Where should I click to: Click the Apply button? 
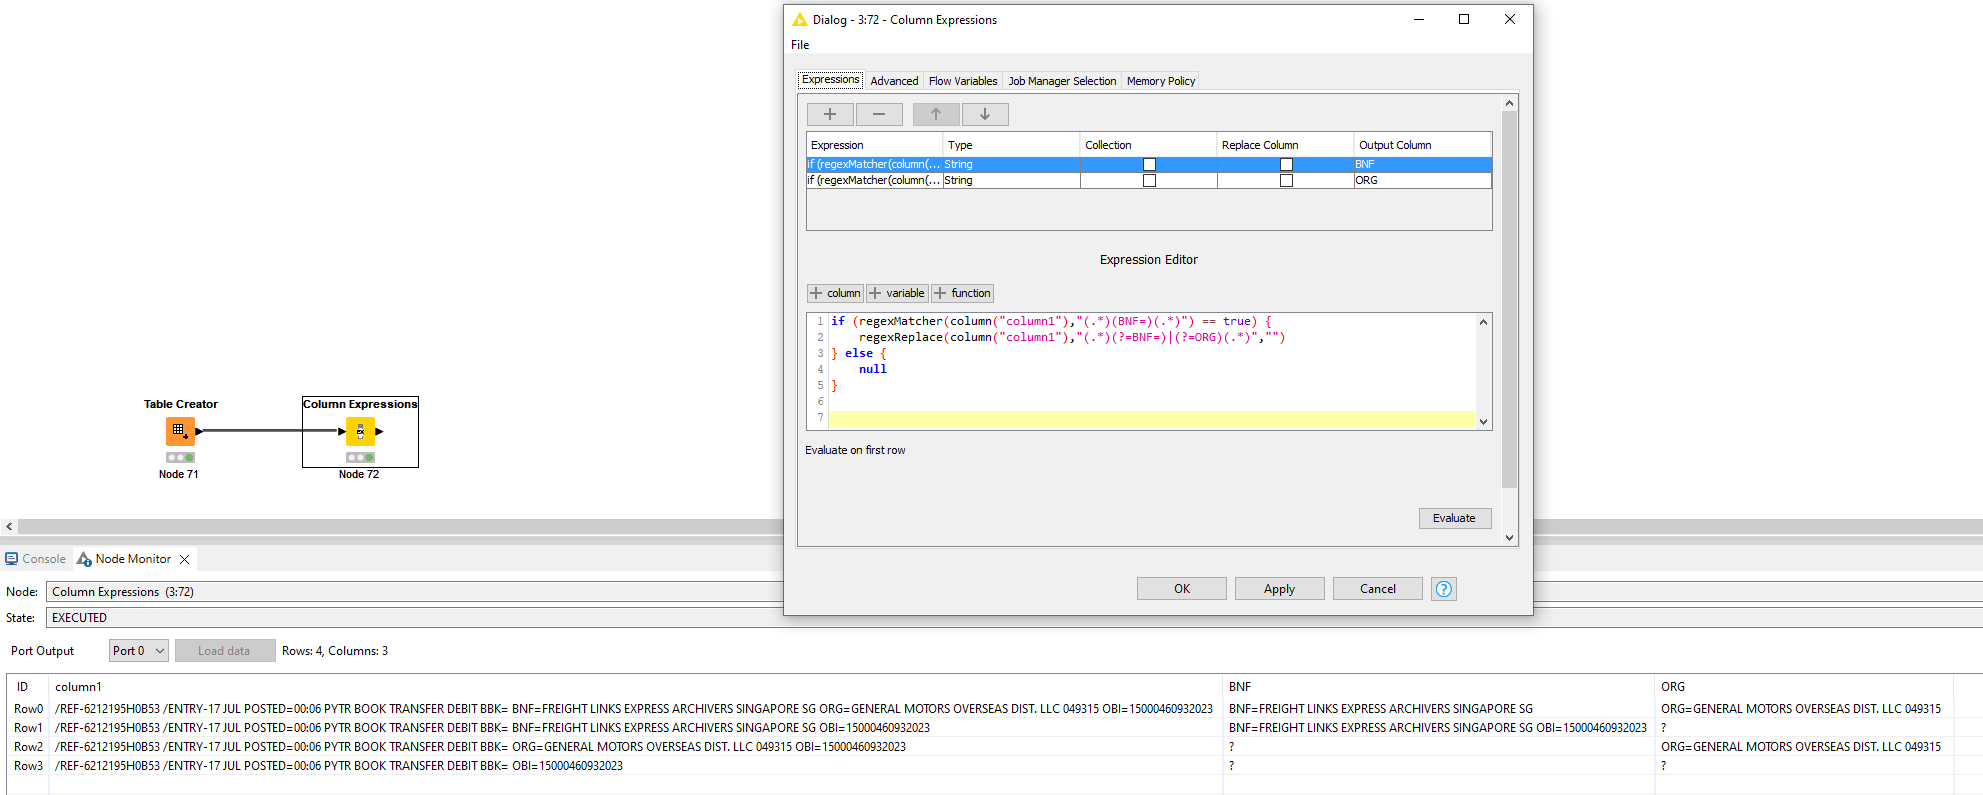click(x=1280, y=589)
